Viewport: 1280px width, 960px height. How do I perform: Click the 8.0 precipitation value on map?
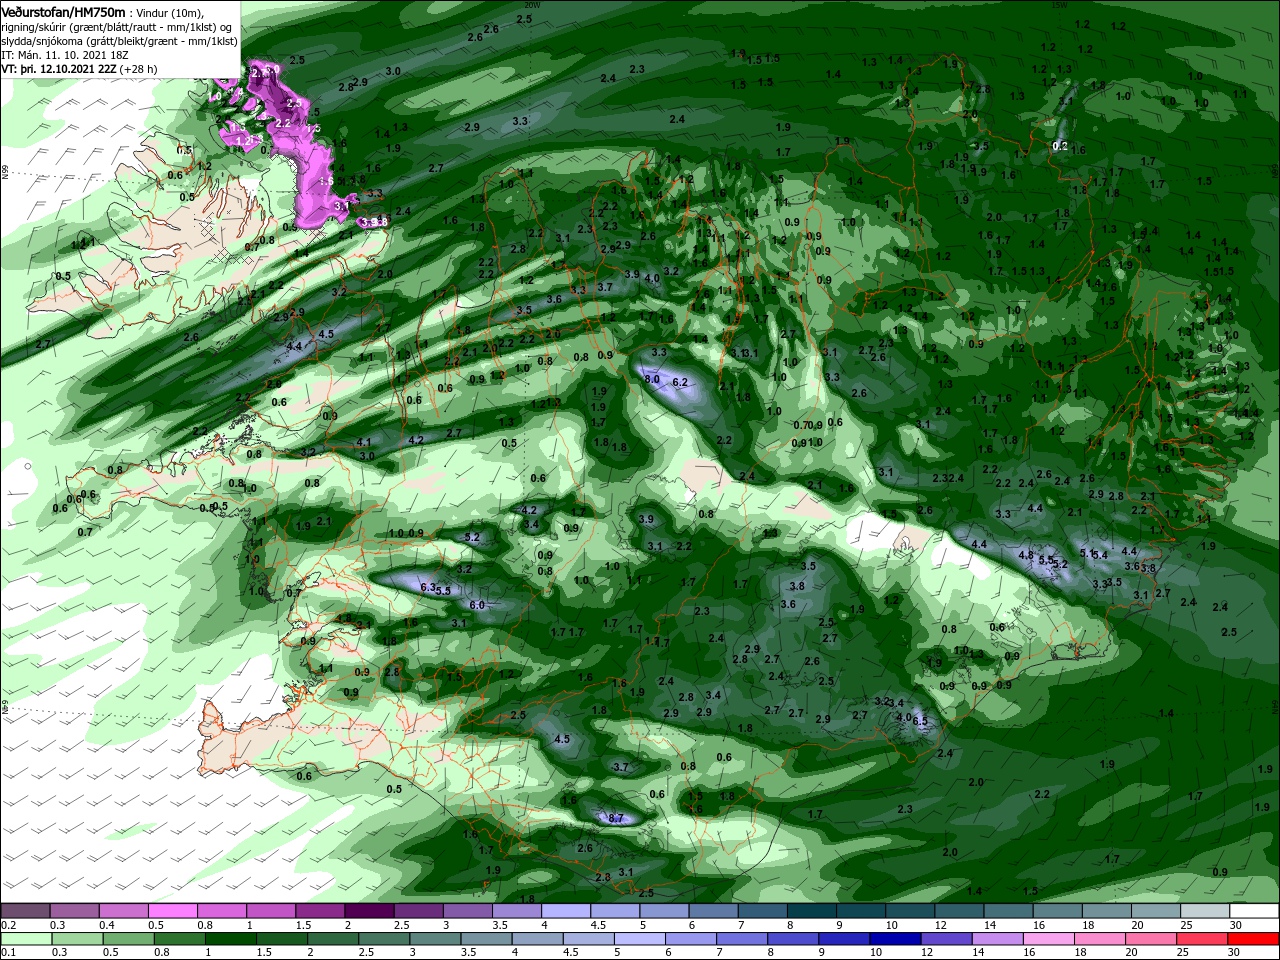(652, 380)
